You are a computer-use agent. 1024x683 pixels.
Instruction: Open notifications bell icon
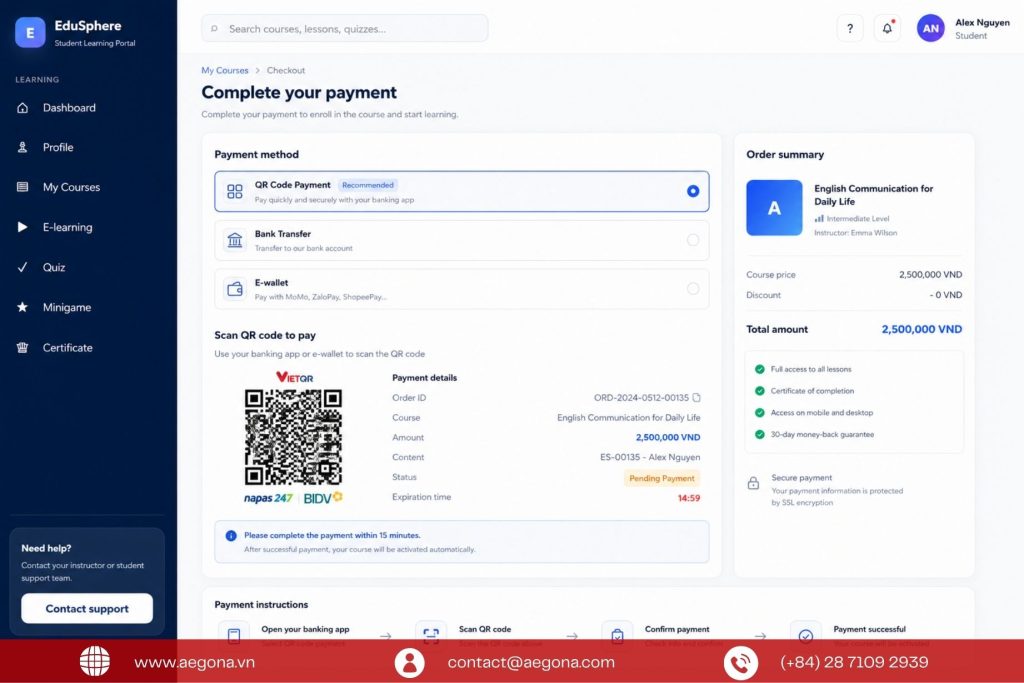[887, 29]
